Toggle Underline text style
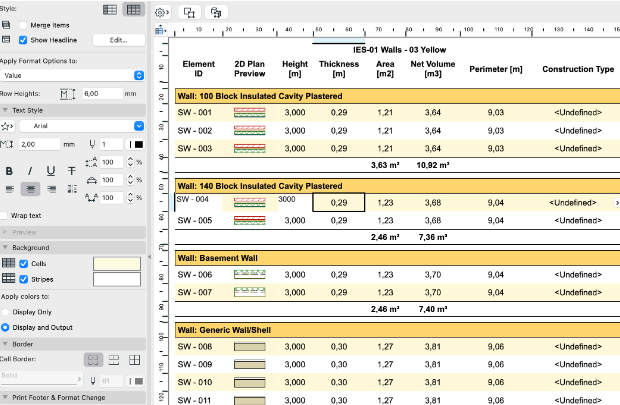 pos(50,171)
